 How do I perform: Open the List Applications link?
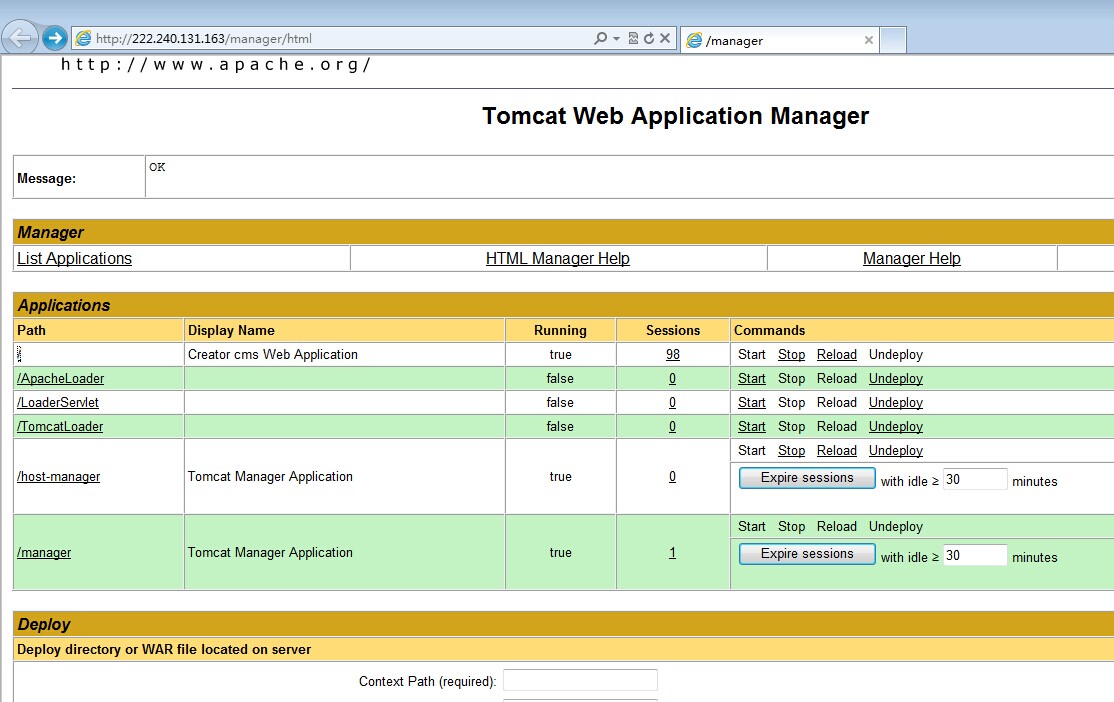coord(75,259)
